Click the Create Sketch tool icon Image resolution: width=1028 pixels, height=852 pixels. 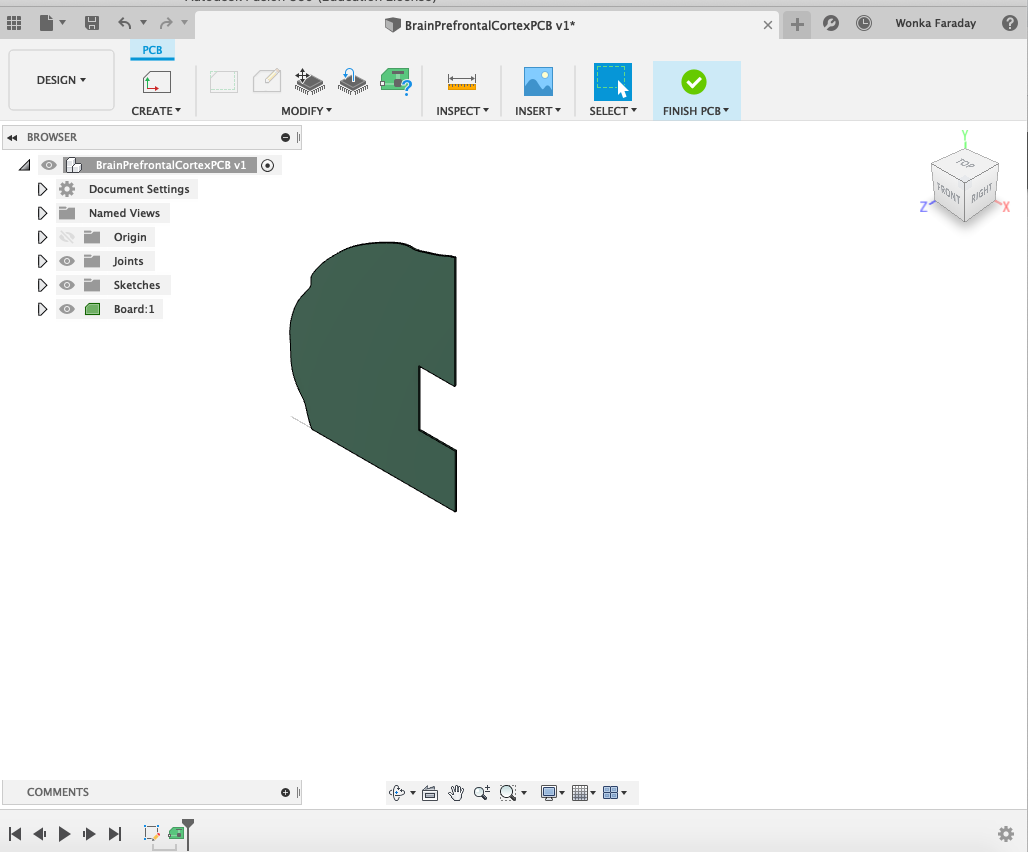156,82
